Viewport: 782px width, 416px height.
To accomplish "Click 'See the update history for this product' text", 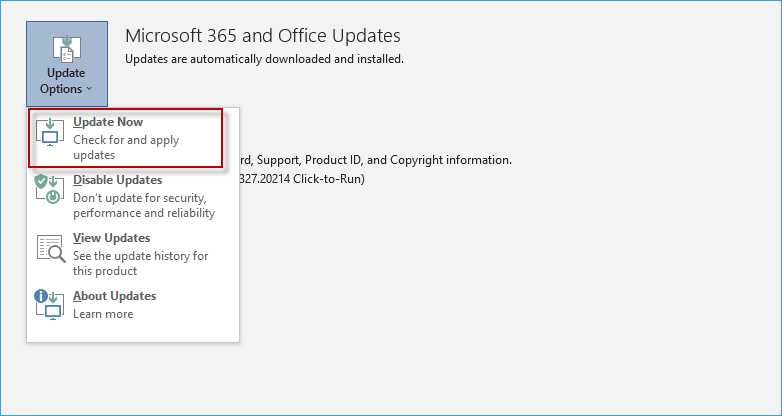I will [141, 263].
